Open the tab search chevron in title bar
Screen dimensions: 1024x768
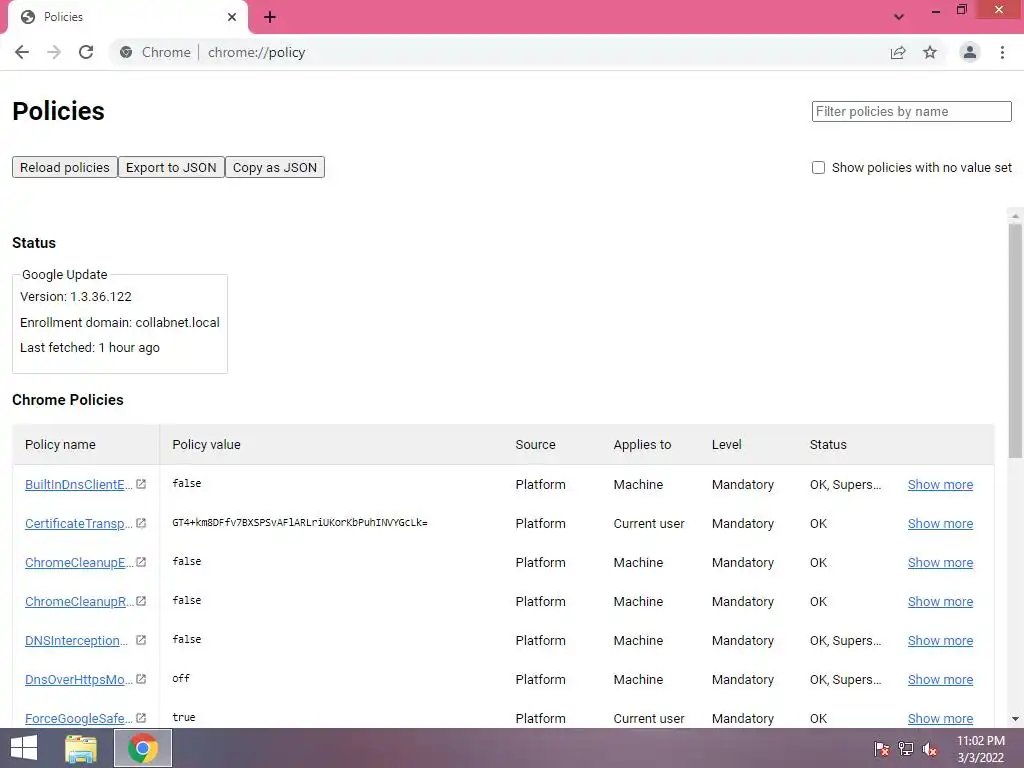click(899, 17)
